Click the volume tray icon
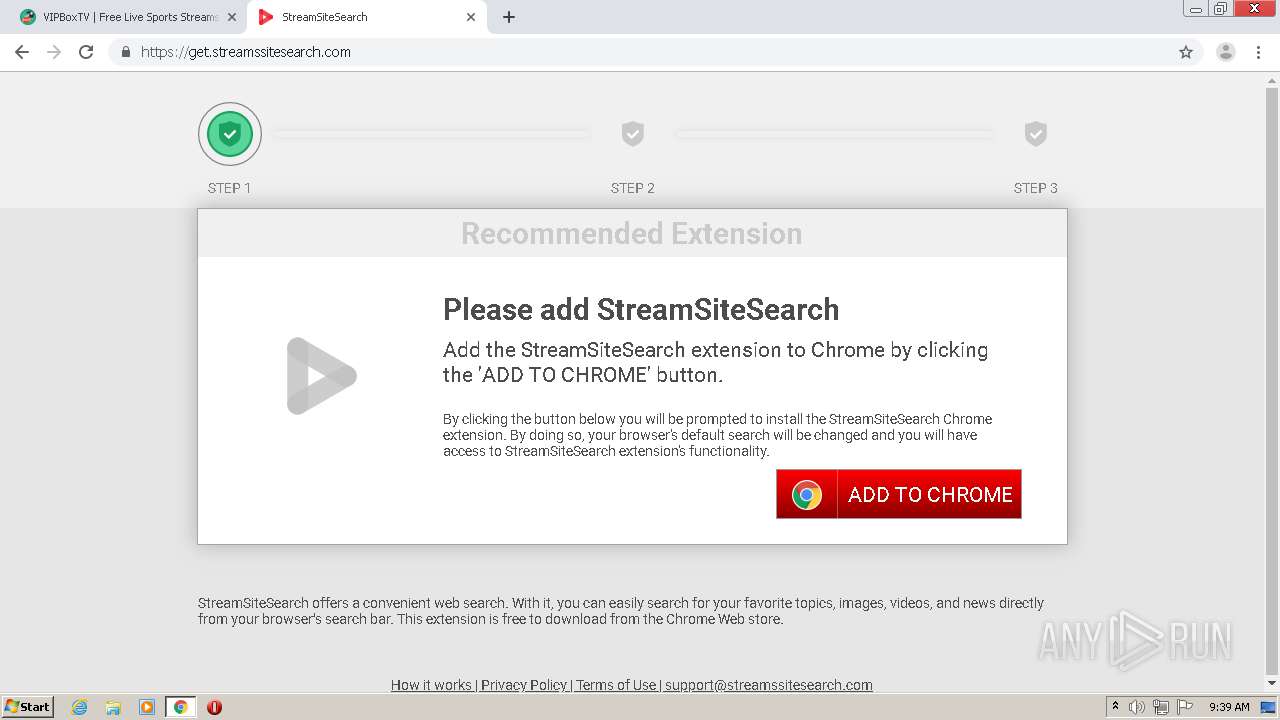 click(1137, 707)
